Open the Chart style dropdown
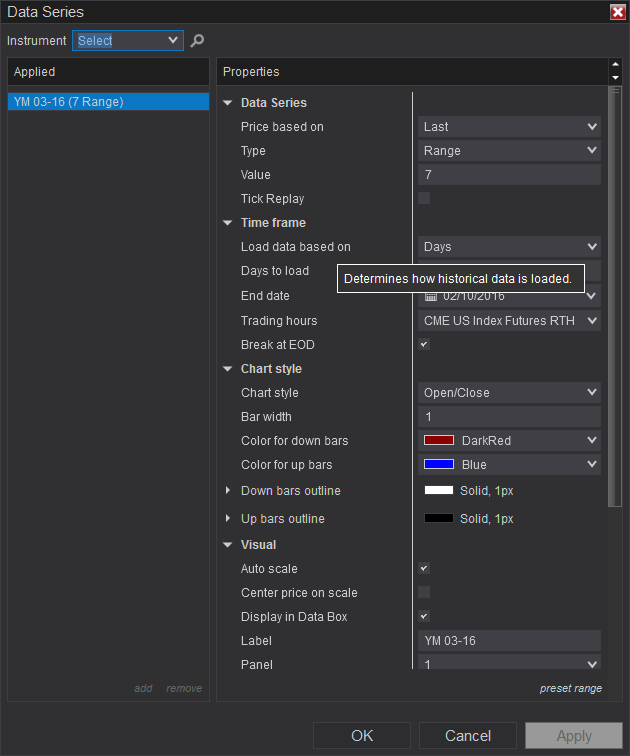Screen dimensions: 630x756 [x=508, y=393]
